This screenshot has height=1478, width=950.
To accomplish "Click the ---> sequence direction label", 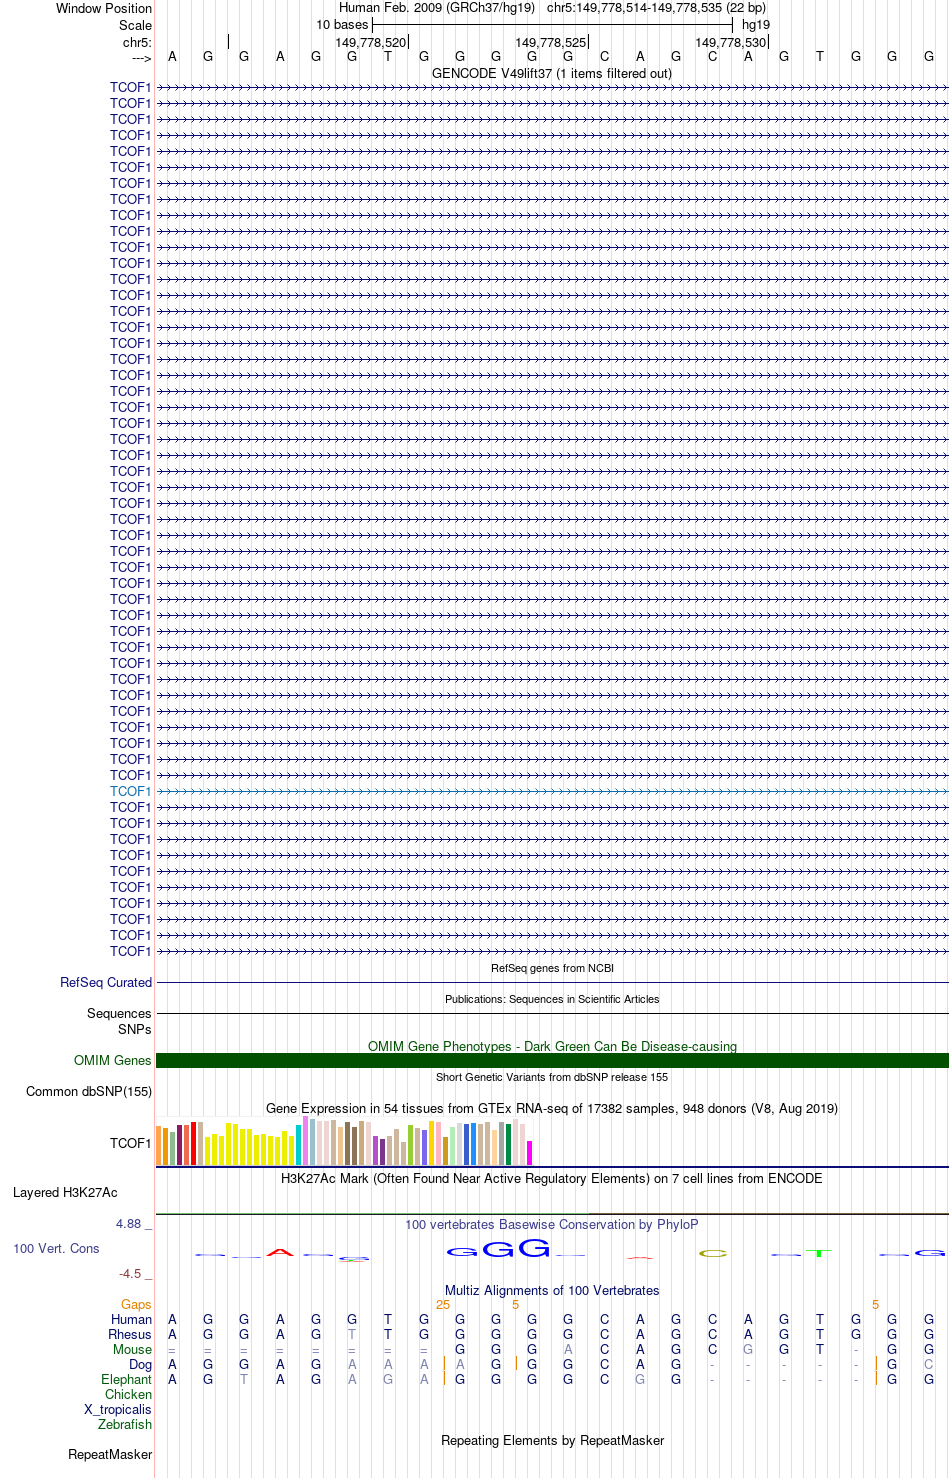I will click(x=141, y=58).
